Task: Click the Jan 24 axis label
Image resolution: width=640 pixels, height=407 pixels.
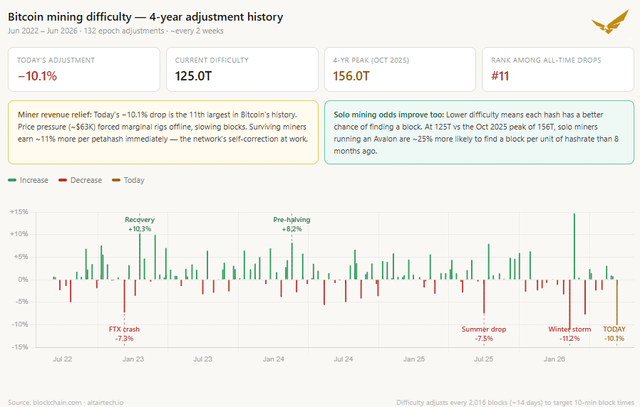Action: click(x=273, y=359)
